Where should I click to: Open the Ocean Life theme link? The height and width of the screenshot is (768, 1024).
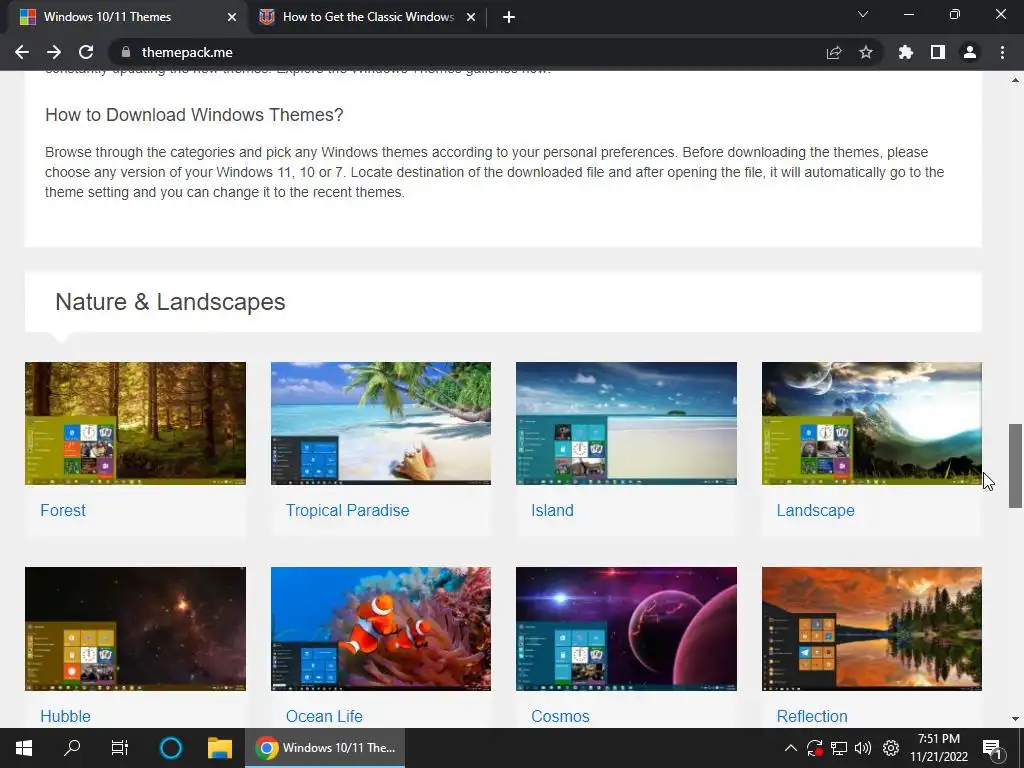324,716
